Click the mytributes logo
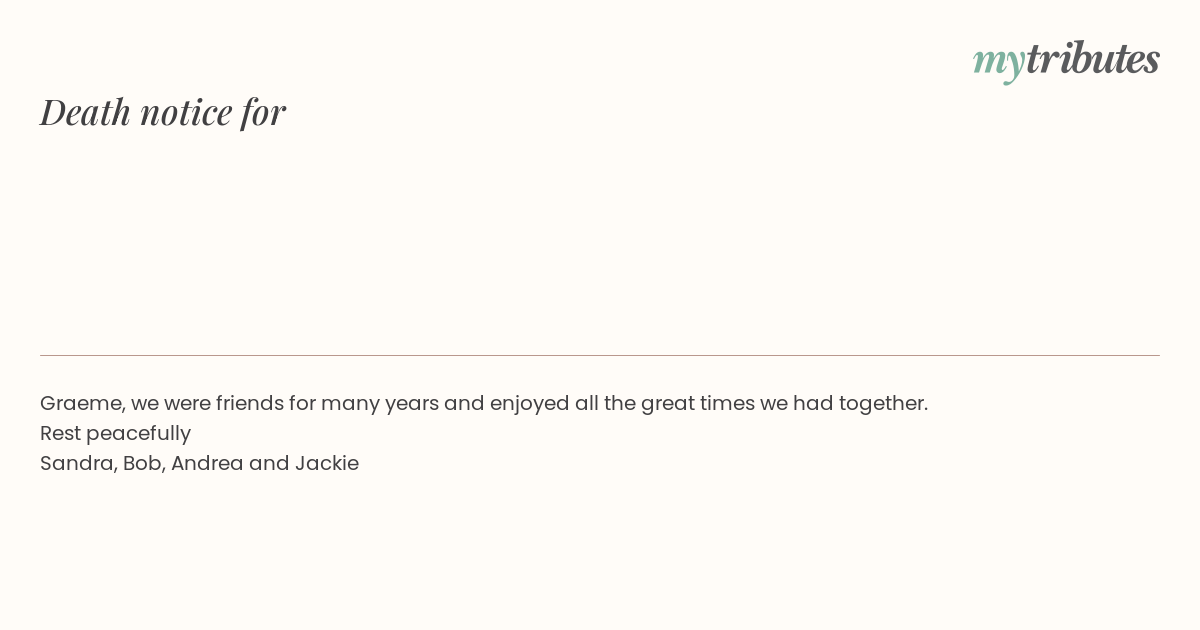This screenshot has width=1200, height=630. (1066, 60)
